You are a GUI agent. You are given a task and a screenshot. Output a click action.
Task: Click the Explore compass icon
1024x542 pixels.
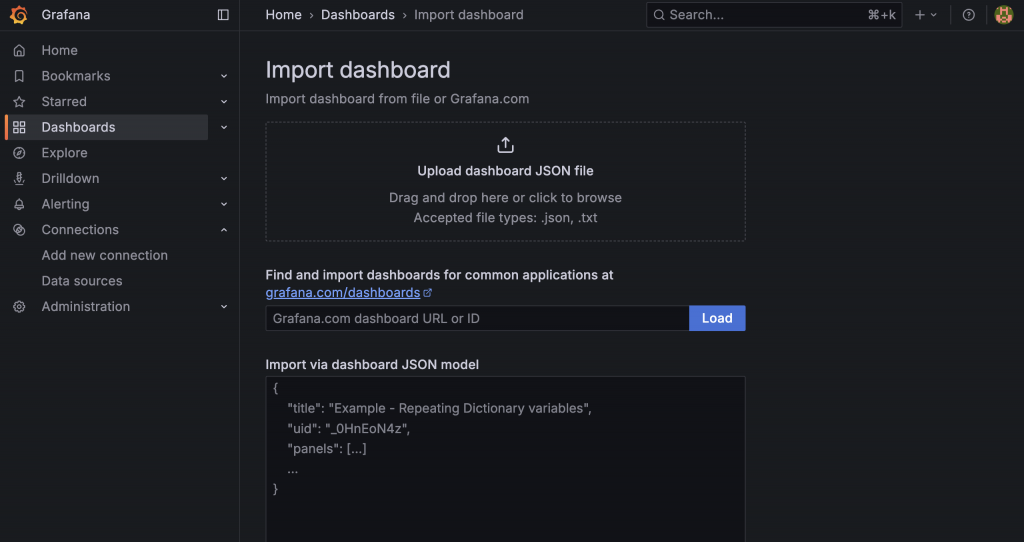pyautogui.click(x=19, y=153)
